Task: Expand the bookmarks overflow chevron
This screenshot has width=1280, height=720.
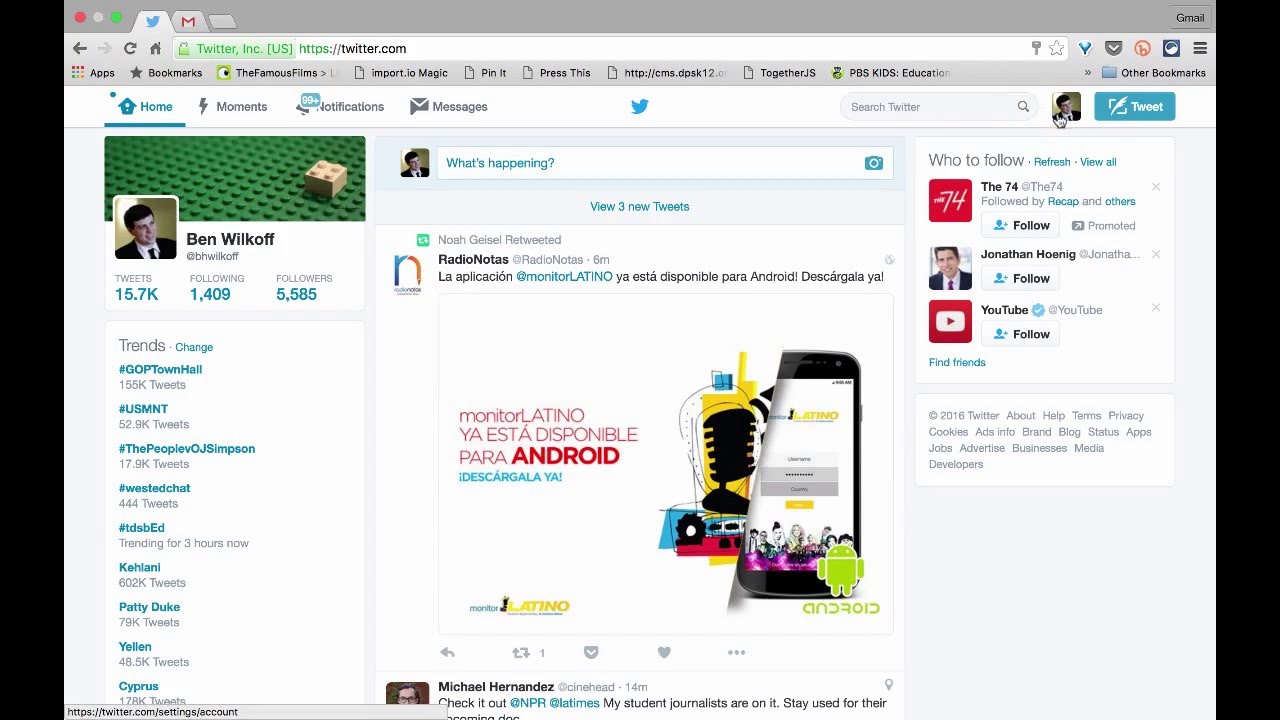Action: click(x=1087, y=73)
